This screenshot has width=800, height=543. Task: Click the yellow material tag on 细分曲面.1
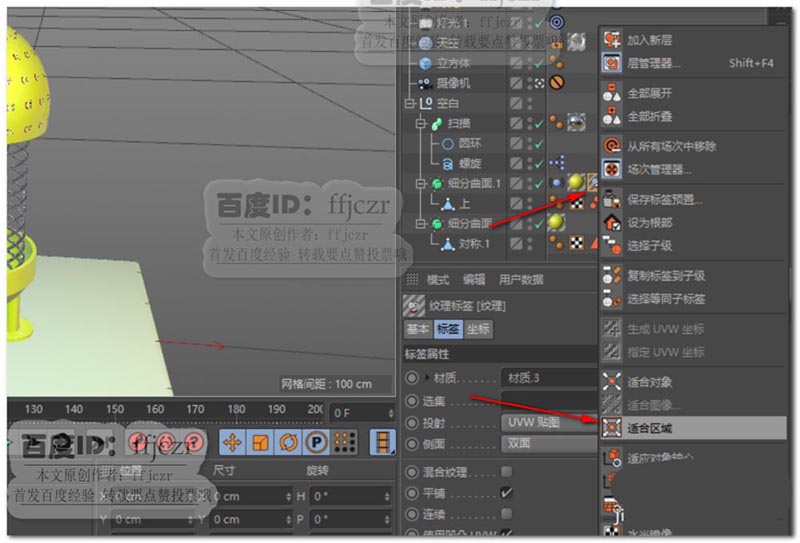[576, 182]
